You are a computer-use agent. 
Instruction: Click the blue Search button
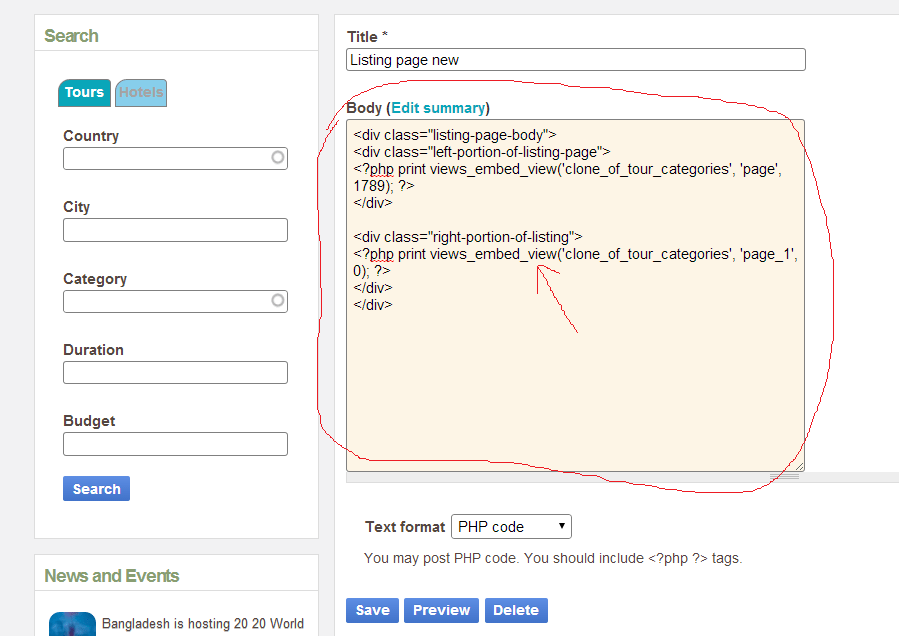pos(97,489)
